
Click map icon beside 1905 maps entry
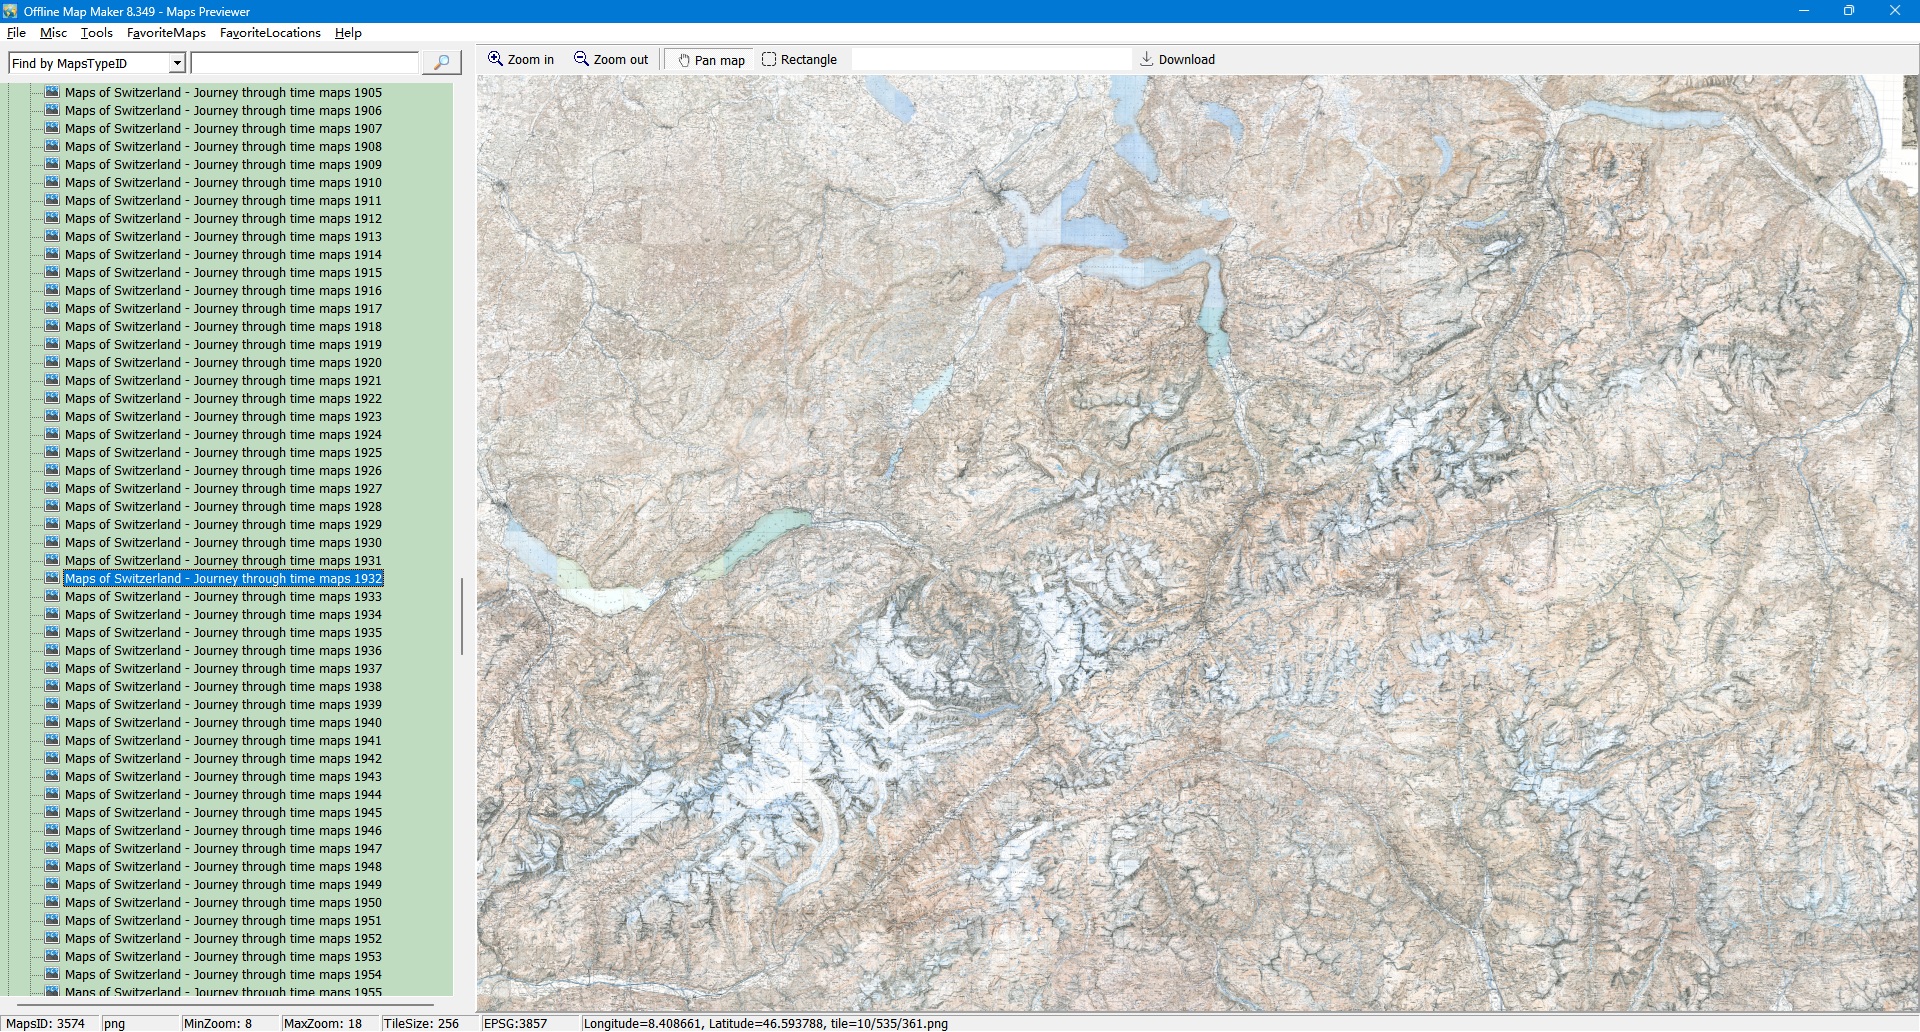click(x=52, y=92)
